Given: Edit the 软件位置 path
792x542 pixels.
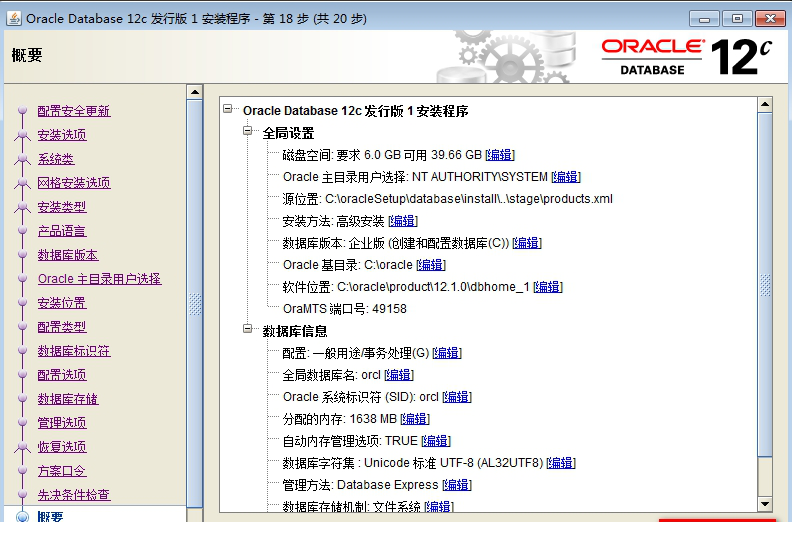Looking at the screenshot, I should point(548,287).
